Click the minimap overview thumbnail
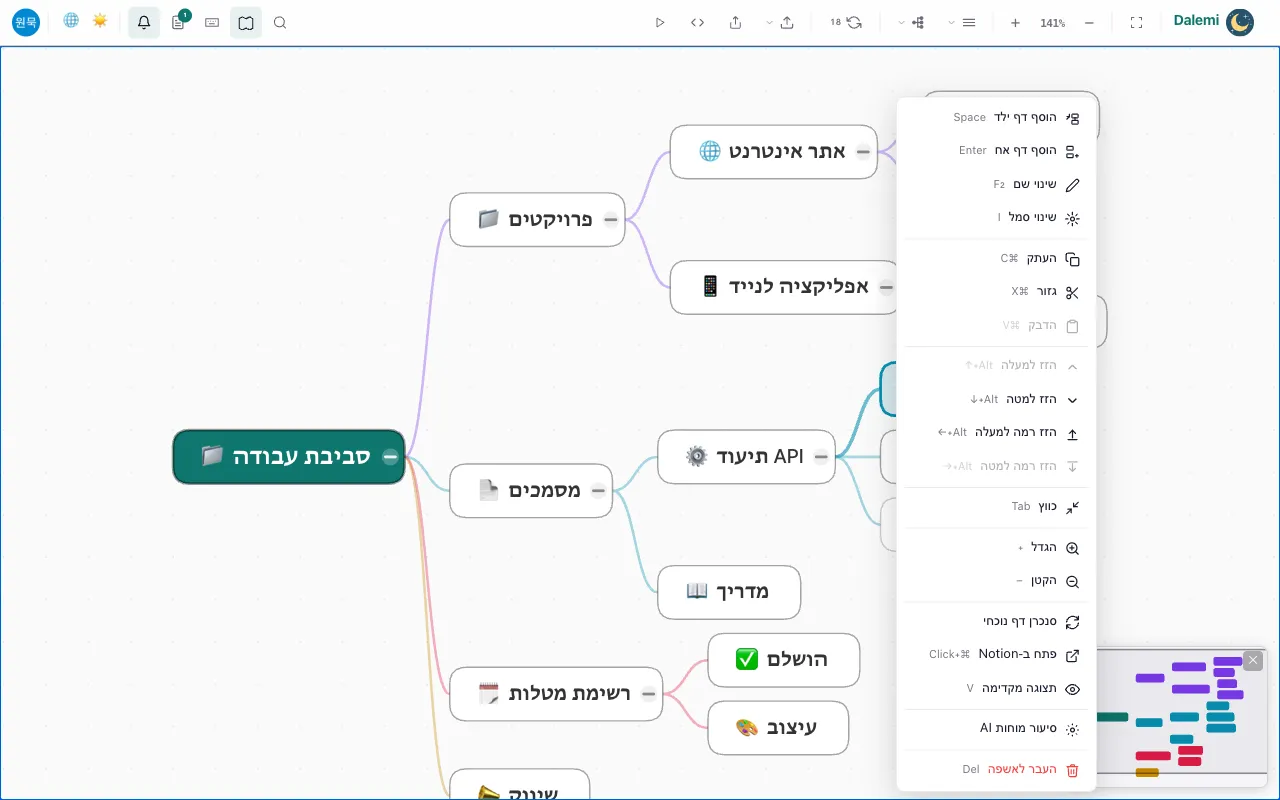The width and height of the screenshot is (1280, 800). (x=1182, y=718)
